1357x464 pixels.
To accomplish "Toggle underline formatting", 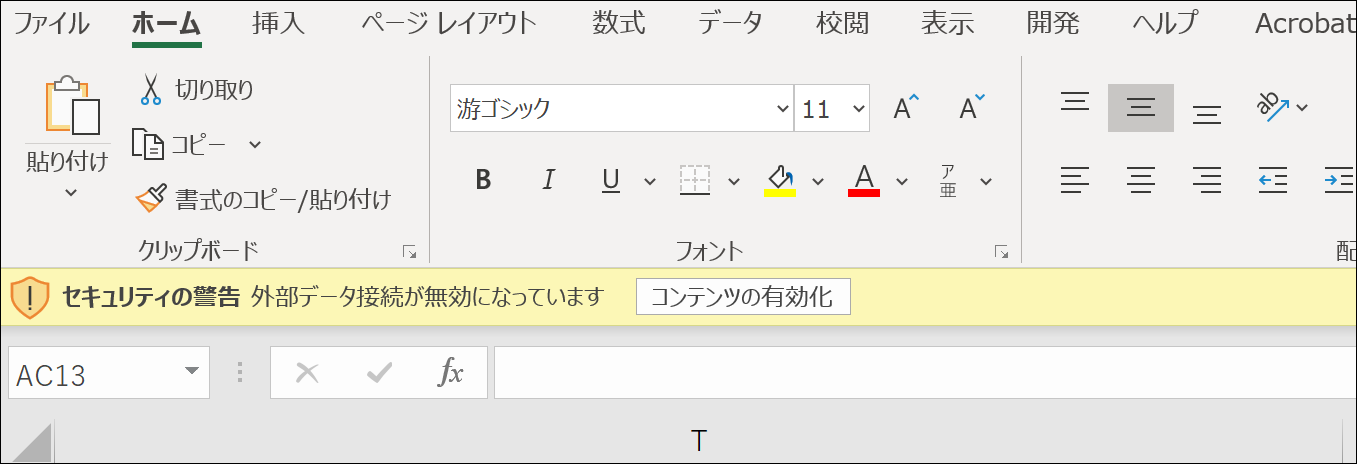I will (611, 180).
